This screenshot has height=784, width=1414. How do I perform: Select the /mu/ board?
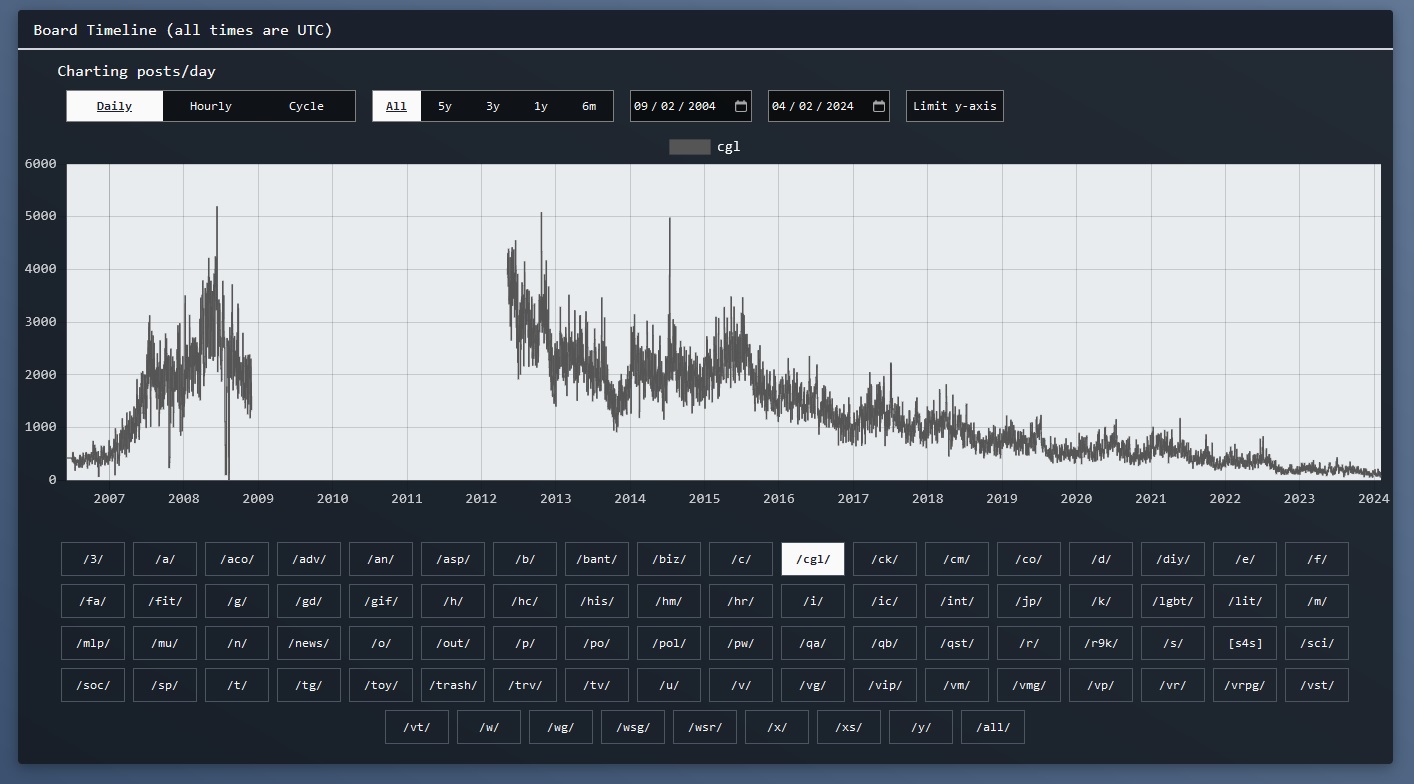pos(165,643)
